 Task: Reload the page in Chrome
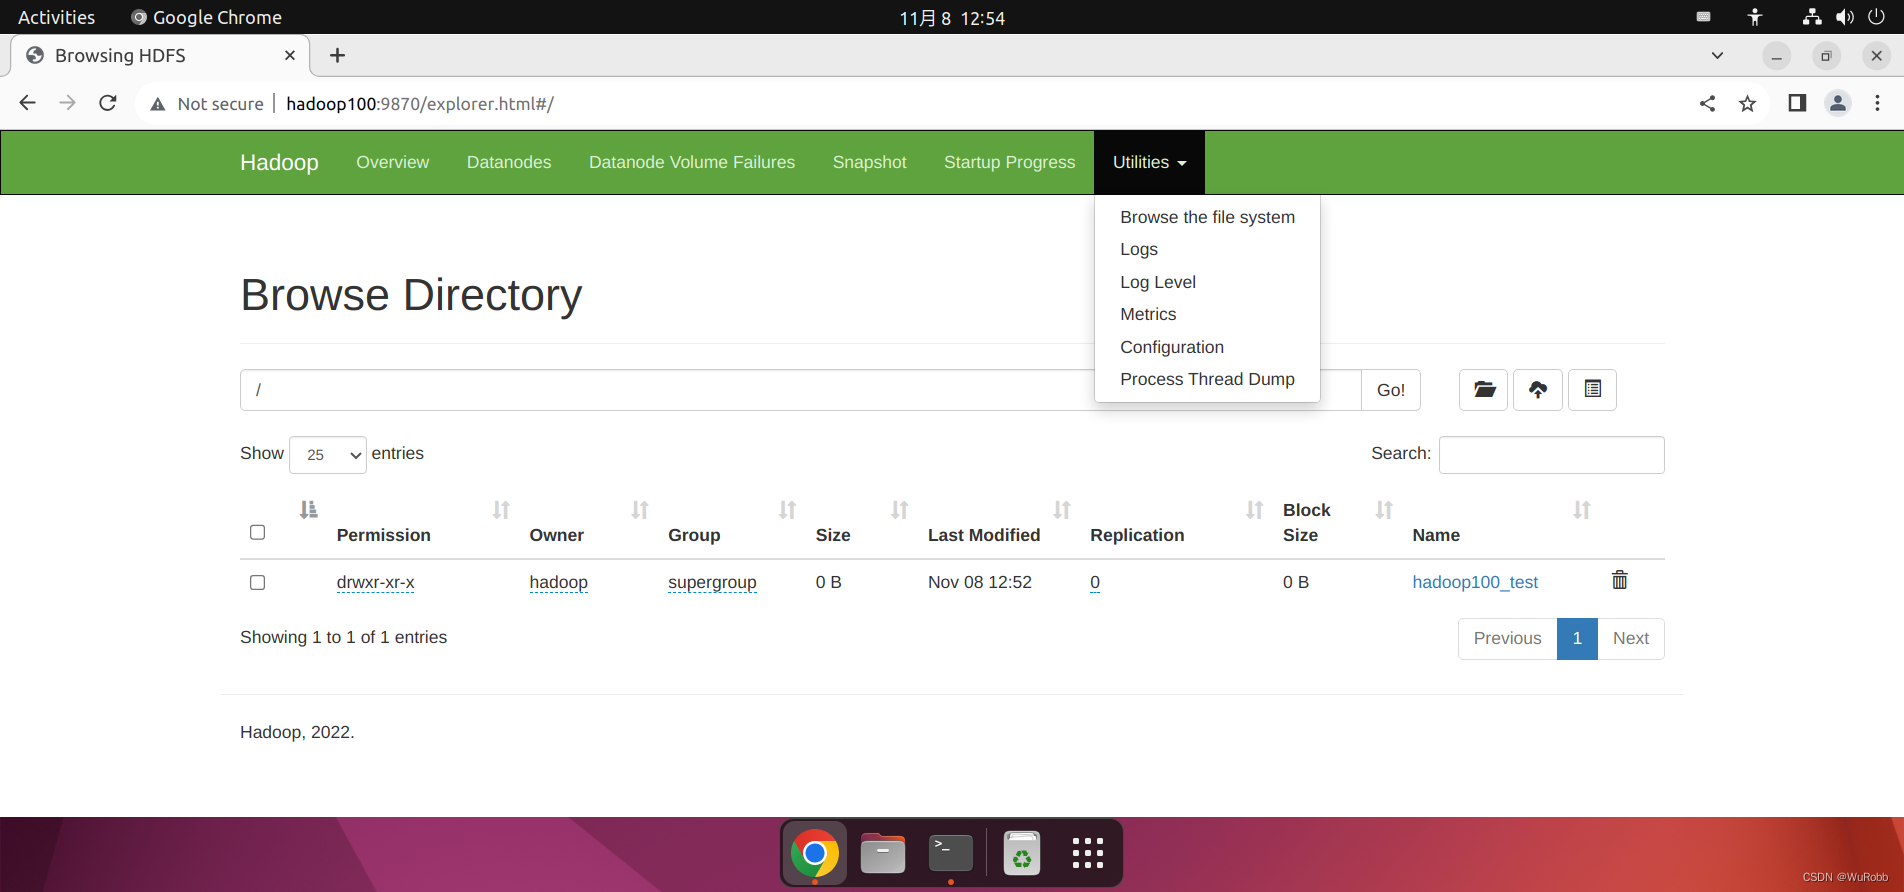coord(108,104)
